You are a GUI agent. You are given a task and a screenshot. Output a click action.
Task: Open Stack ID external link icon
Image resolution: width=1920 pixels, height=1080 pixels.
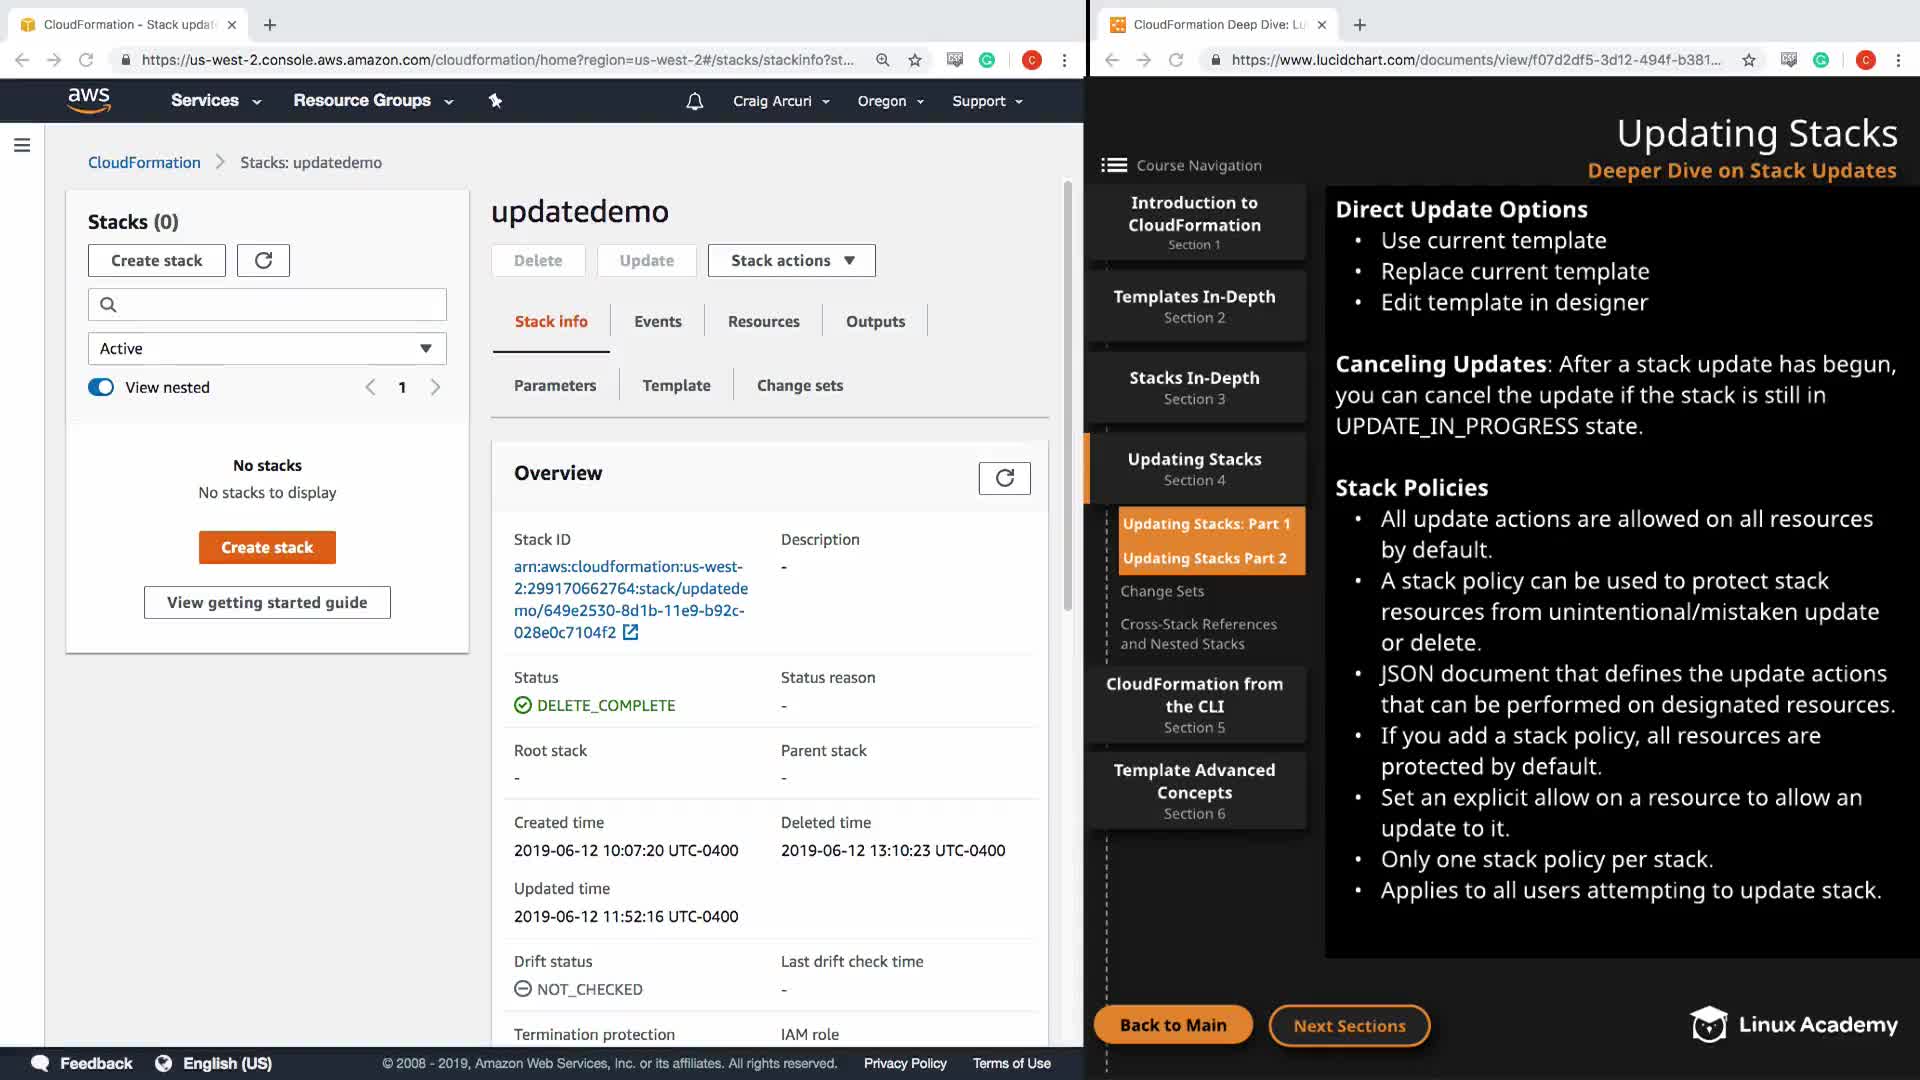click(630, 632)
